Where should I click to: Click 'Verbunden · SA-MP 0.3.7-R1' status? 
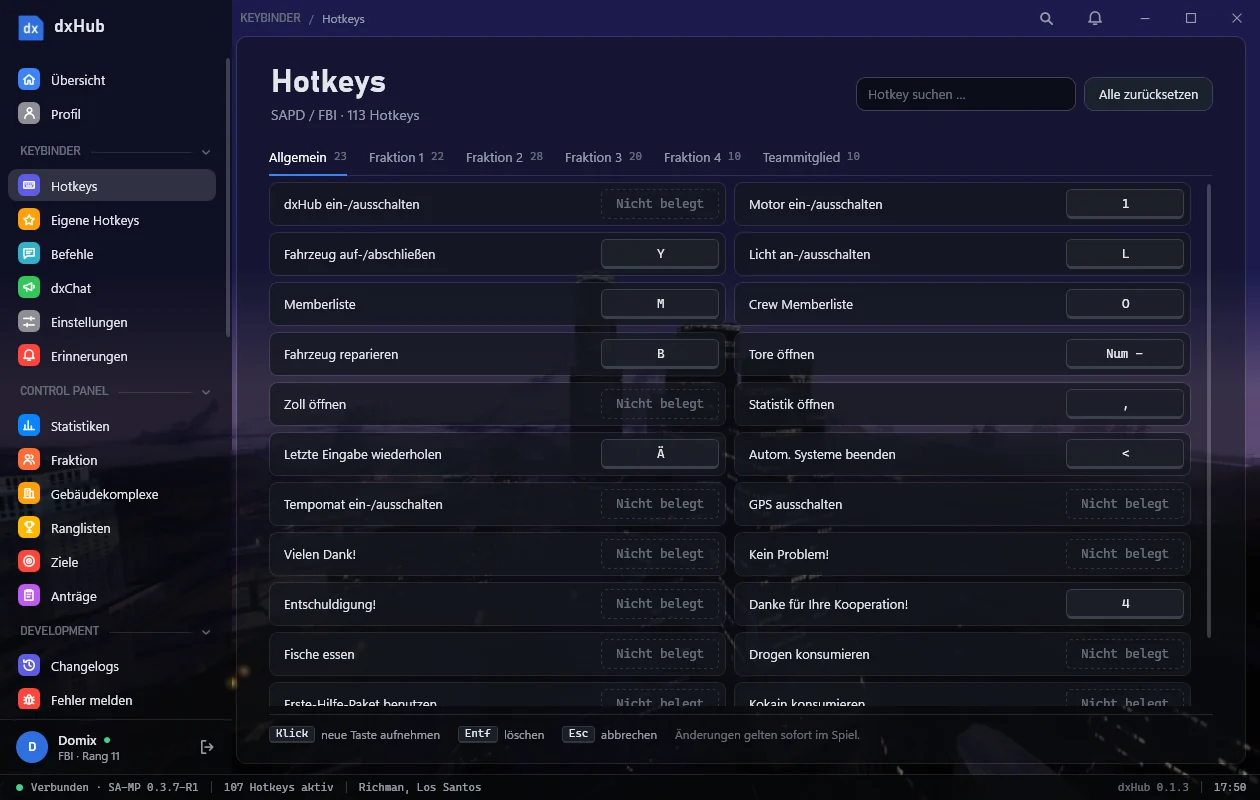107,787
